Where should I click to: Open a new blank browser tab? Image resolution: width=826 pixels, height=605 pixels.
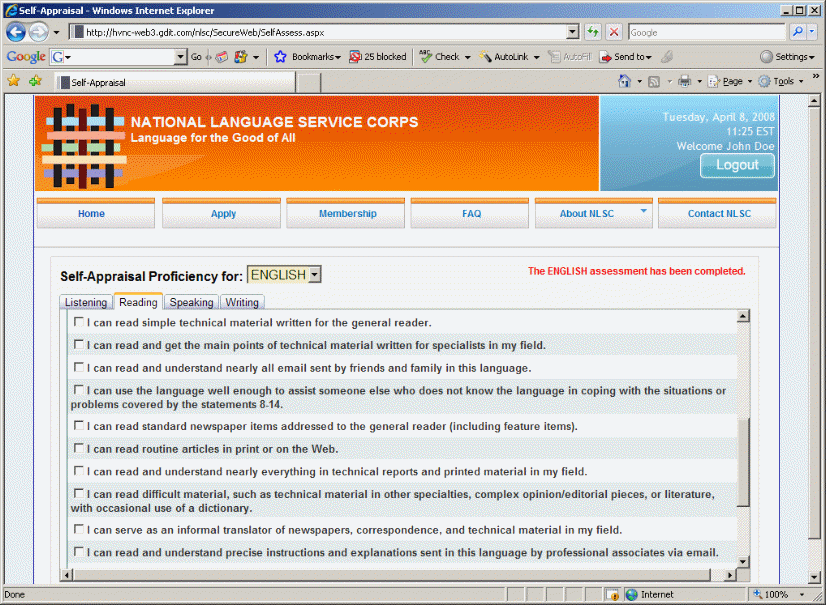309,83
